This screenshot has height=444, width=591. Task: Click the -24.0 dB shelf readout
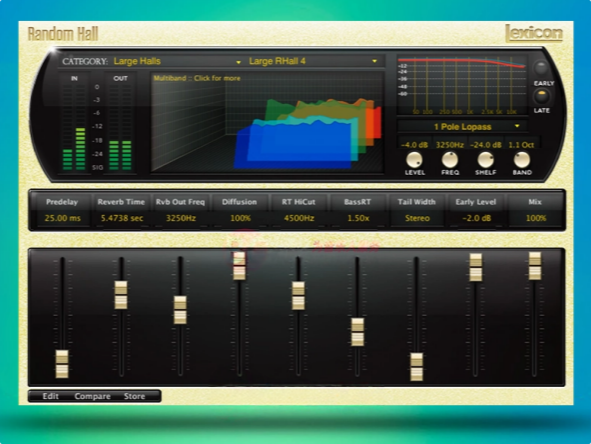485,145
